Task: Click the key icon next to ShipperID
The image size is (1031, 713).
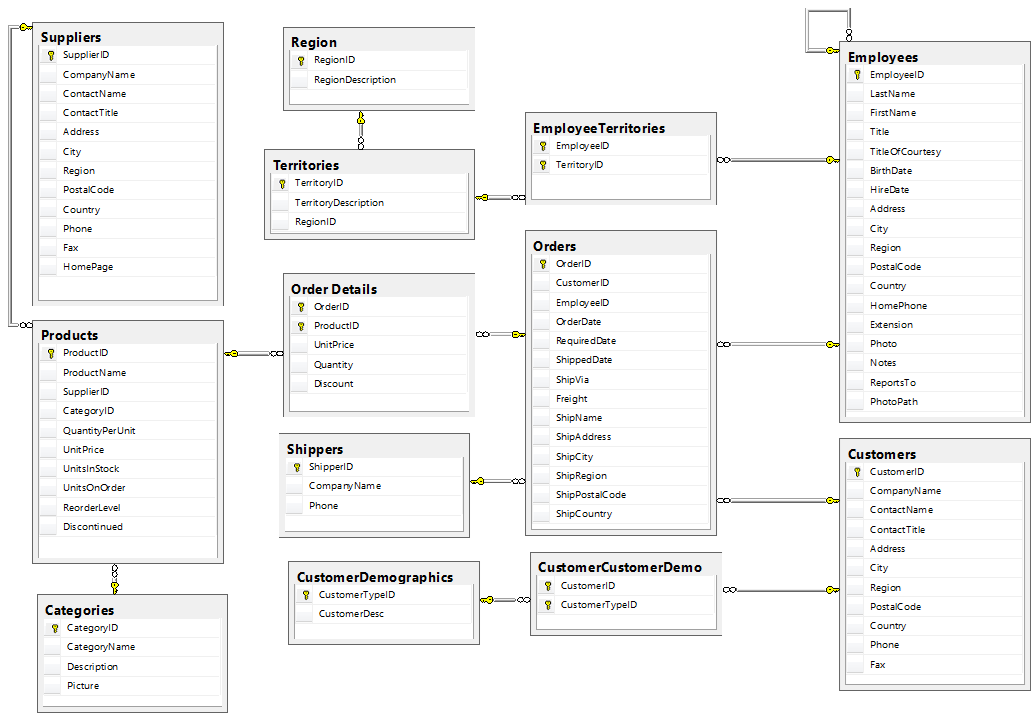Action: point(297,466)
